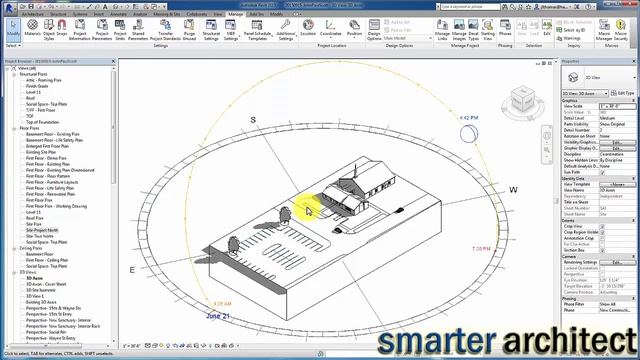Click Edit for Graphic Display Options

617,149
